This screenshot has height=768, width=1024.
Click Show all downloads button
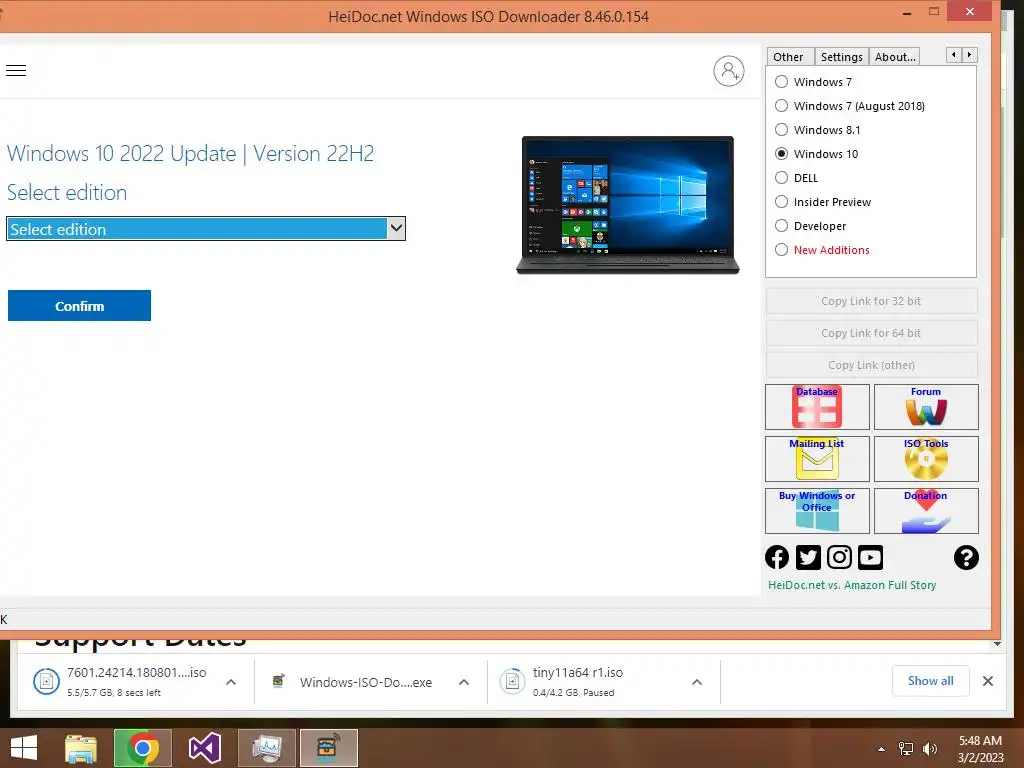click(x=931, y=681)
